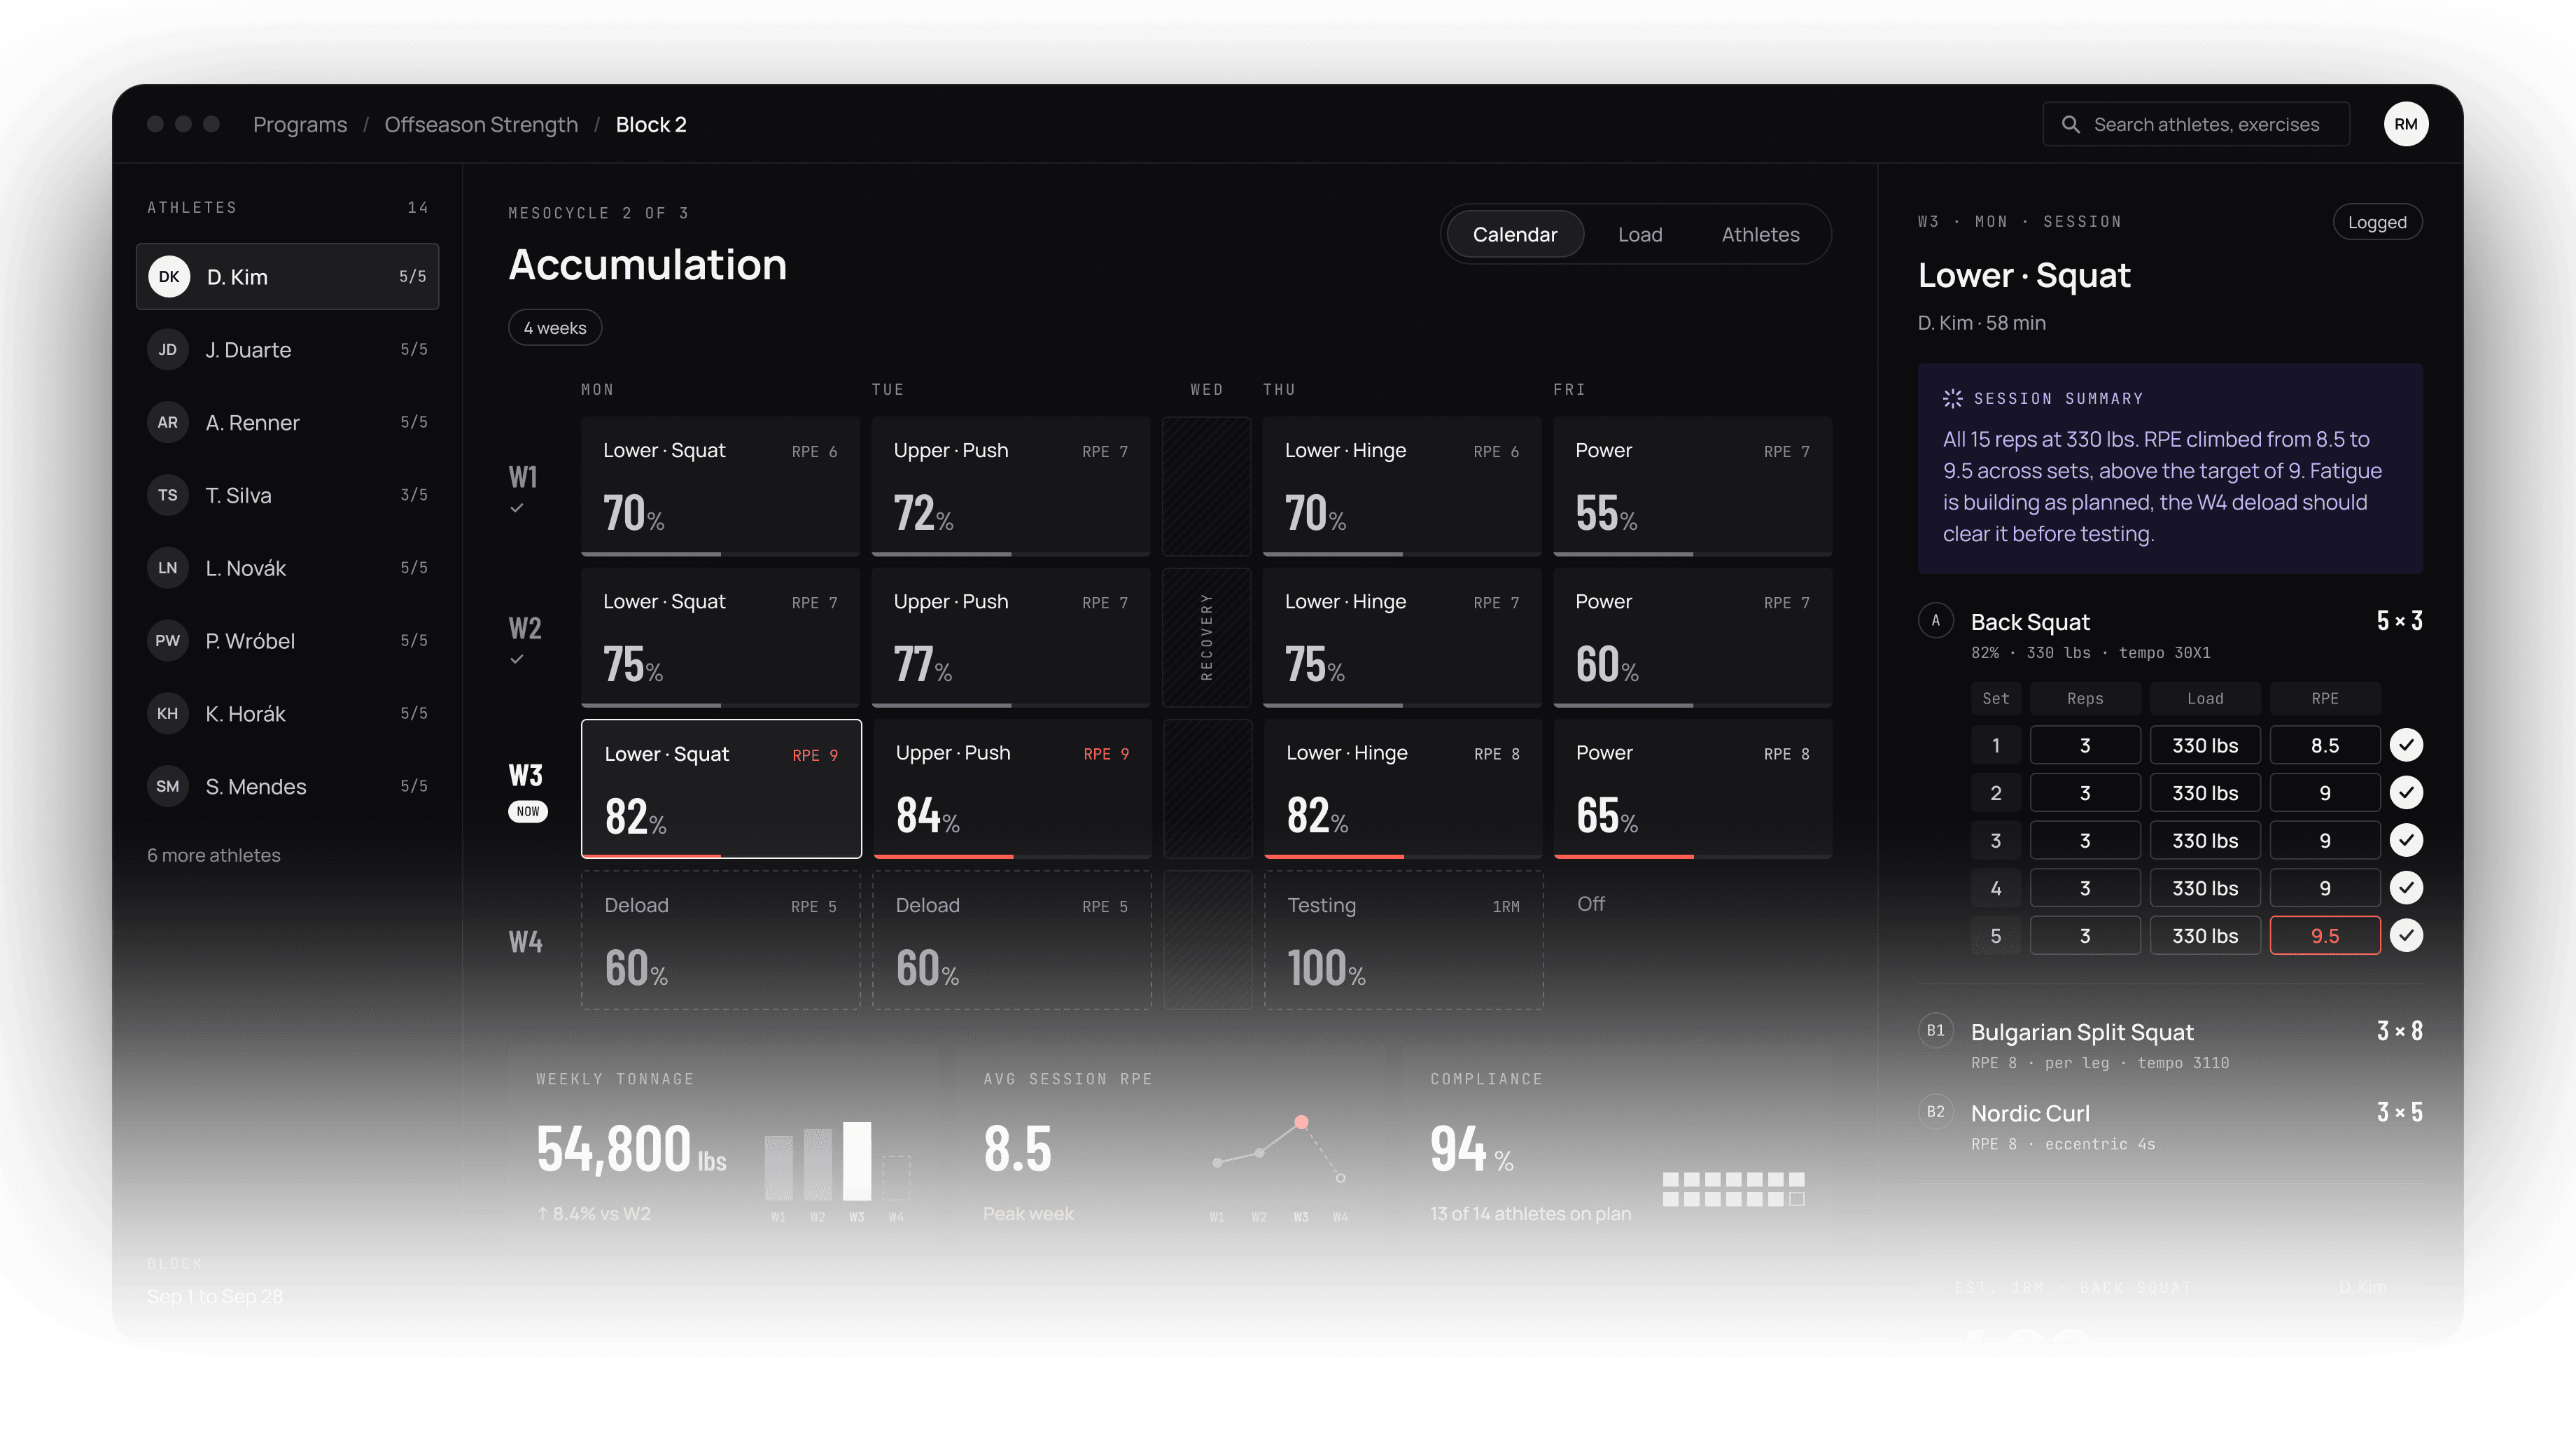This screenshot has height=1456, width=2576.
Task: Select the W3 bar in weekly tonnage chart
Action: tap(857, 1160)
